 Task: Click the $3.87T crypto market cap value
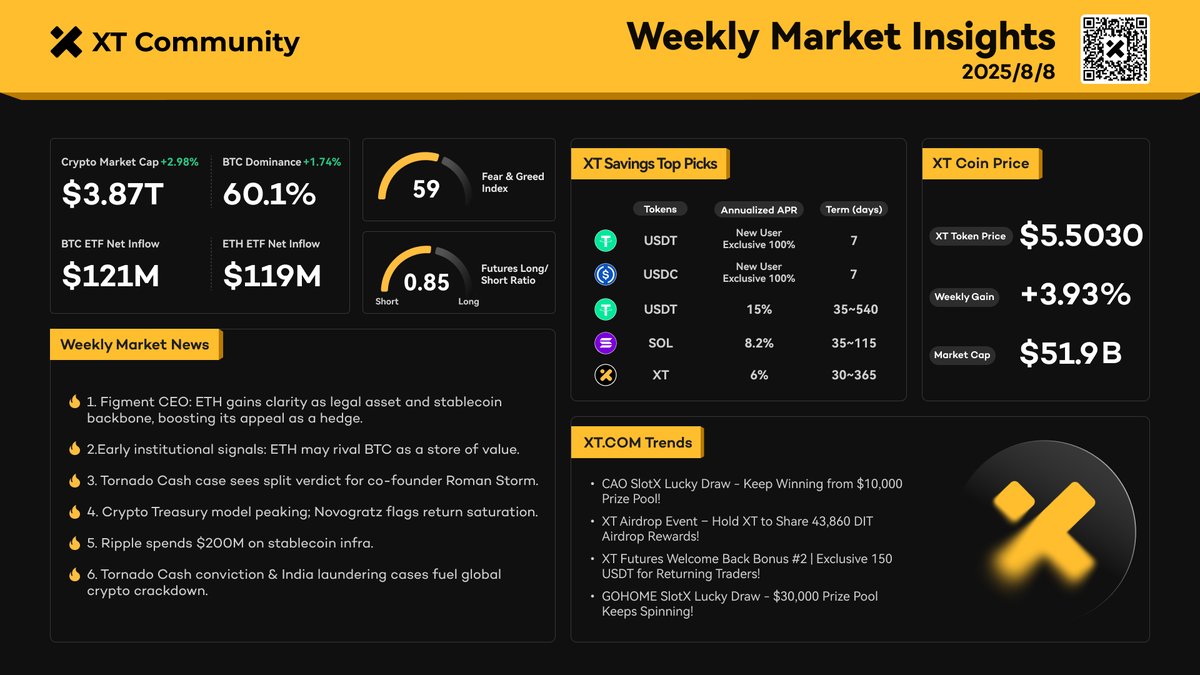[x=113, y=195]
